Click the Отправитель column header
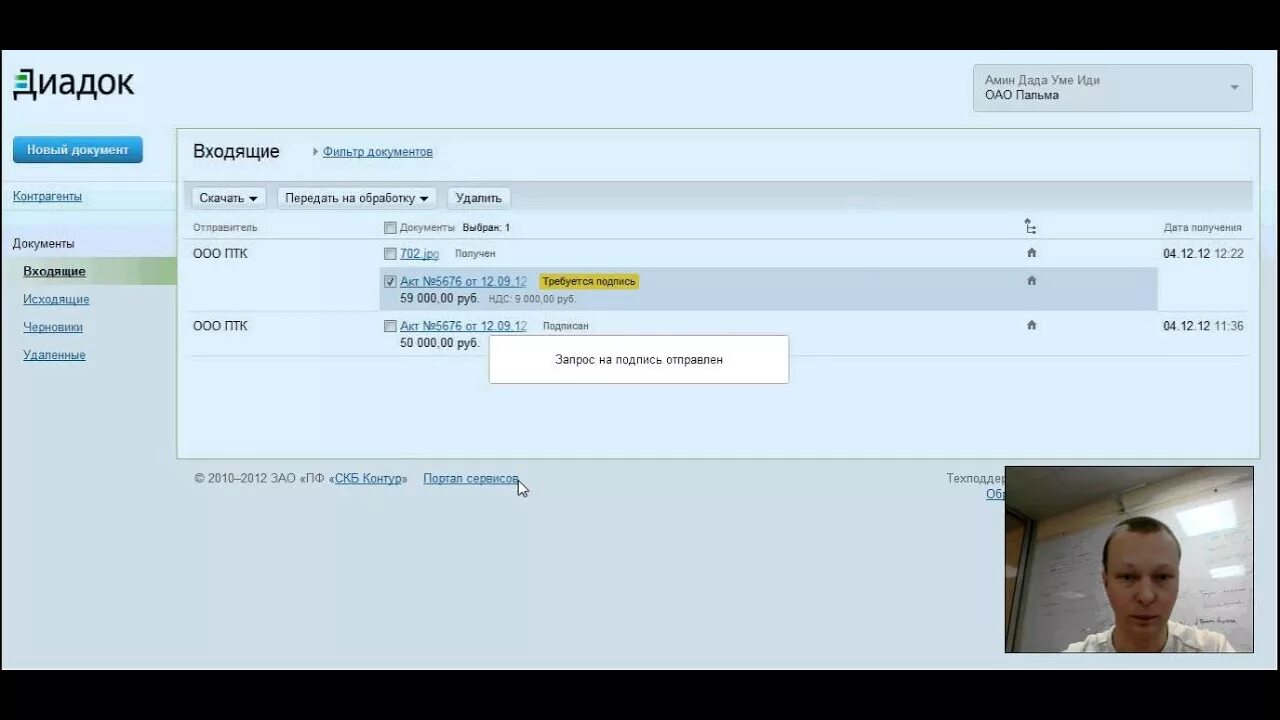1280x720 pixels. coord(225,228)
